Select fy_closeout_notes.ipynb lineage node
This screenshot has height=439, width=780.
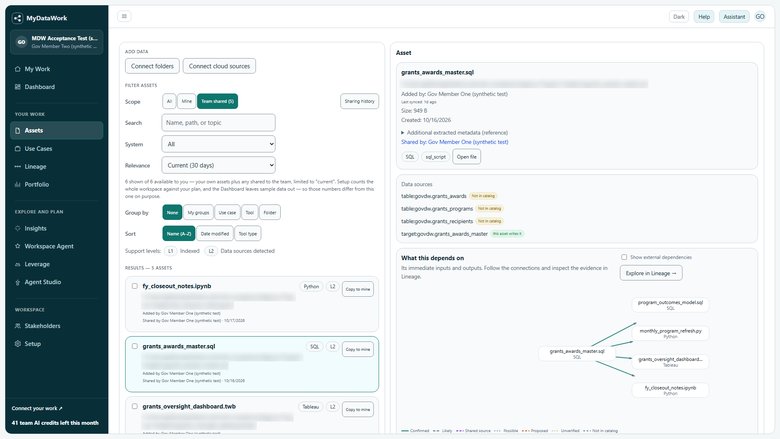click(x=671, y=390)
